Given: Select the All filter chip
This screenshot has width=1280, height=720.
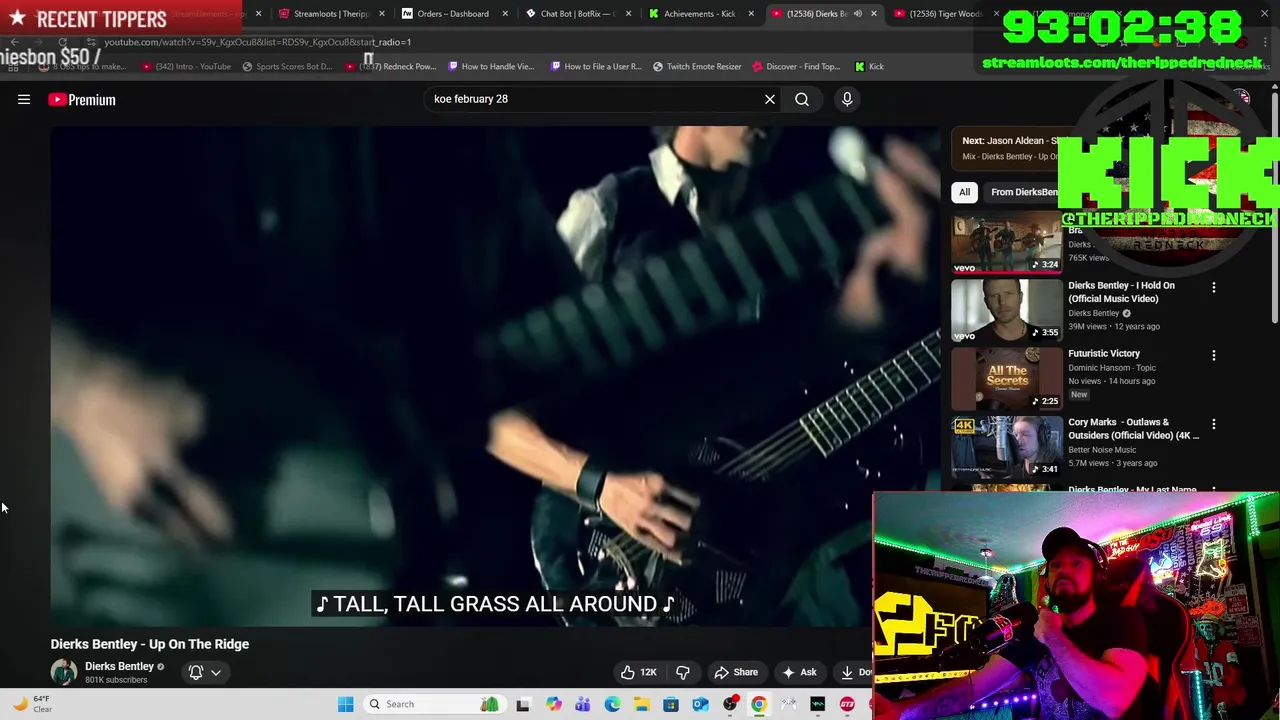Looking at the screenshot, I should click(964, 192).
